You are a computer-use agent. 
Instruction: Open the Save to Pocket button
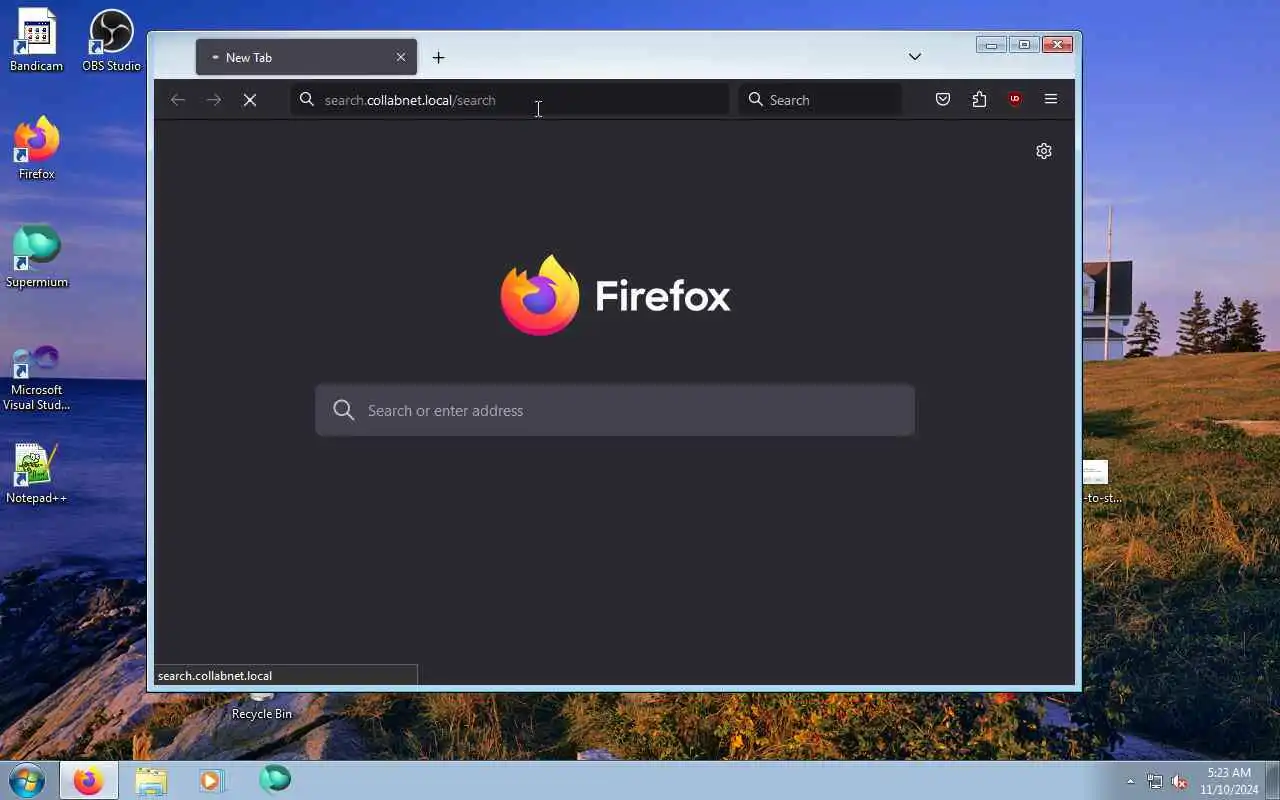tap(943, 99)
